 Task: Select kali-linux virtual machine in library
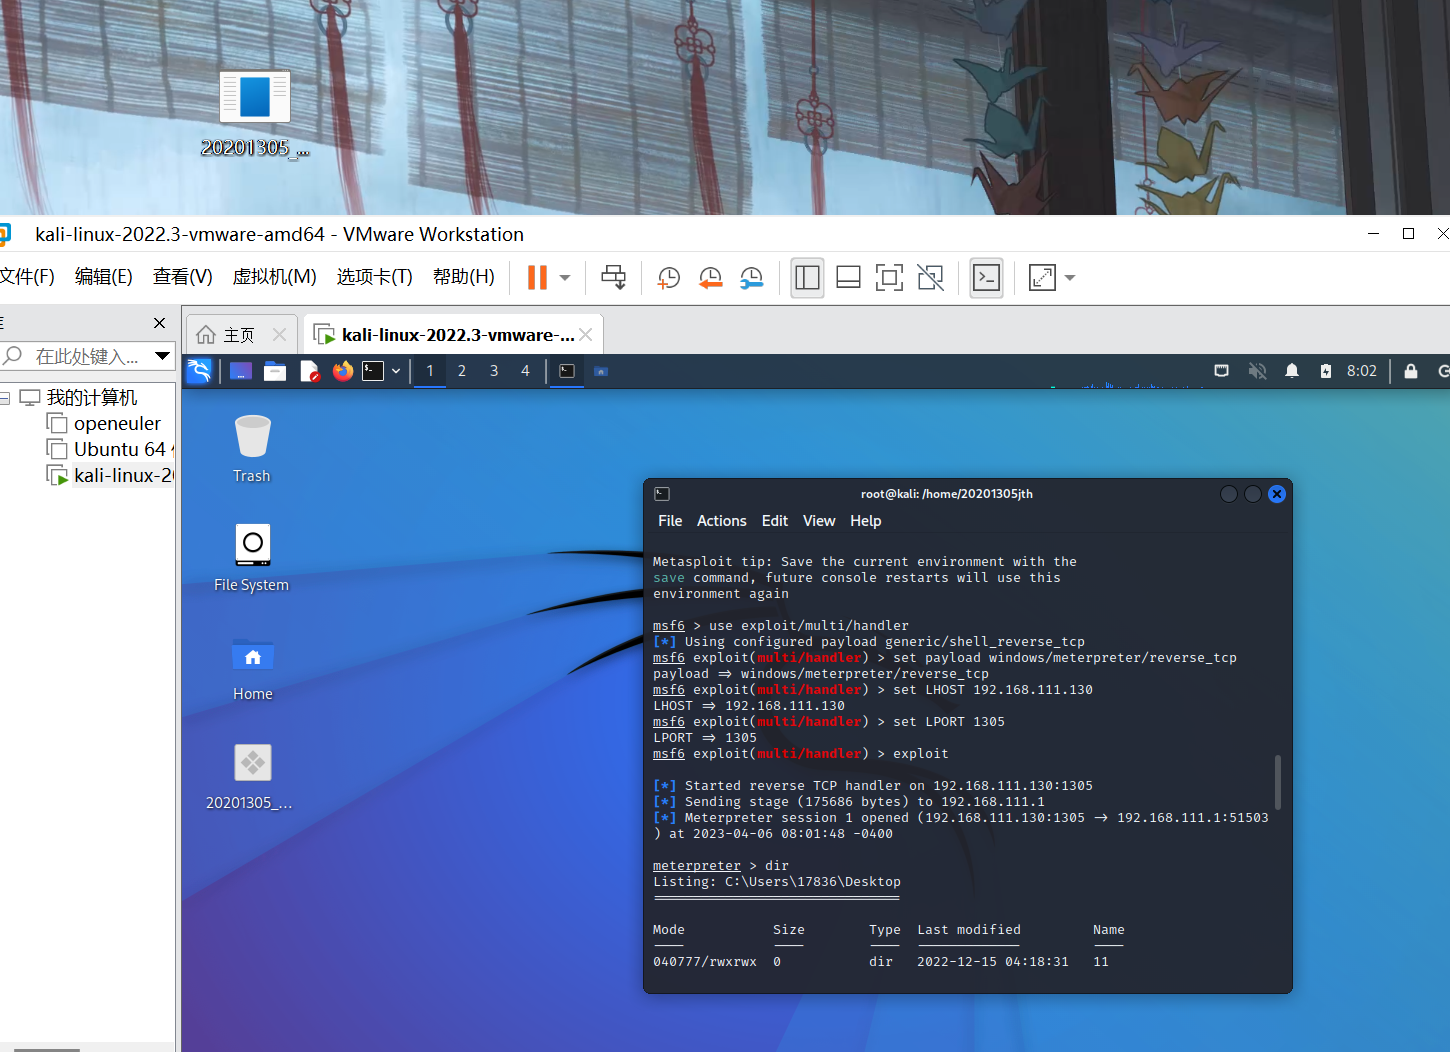coord(123,476)
